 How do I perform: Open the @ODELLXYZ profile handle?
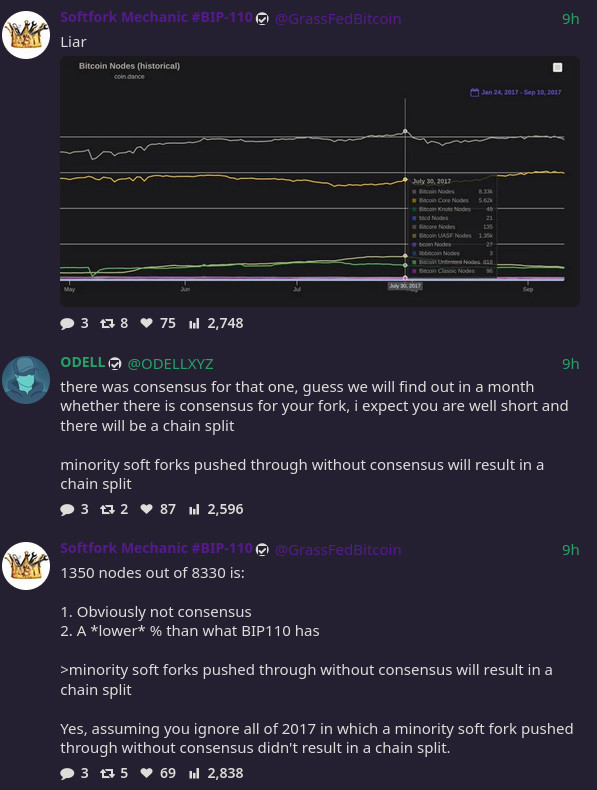(x=170, y=364)
